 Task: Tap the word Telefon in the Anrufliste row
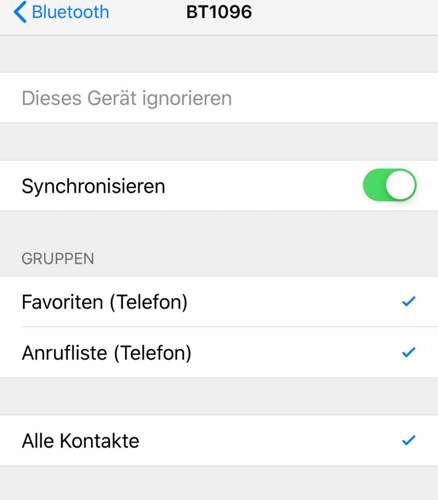[153, 353]
